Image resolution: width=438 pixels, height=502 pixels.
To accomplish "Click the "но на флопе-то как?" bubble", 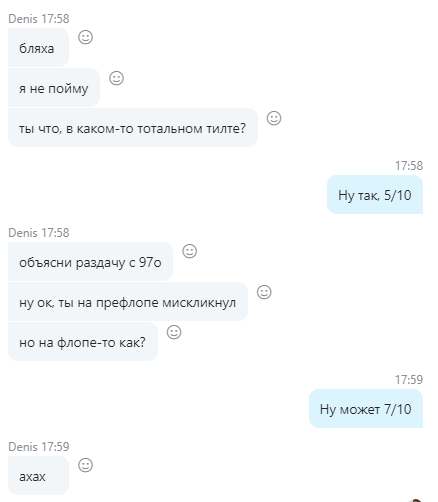I will coord(83,342).
